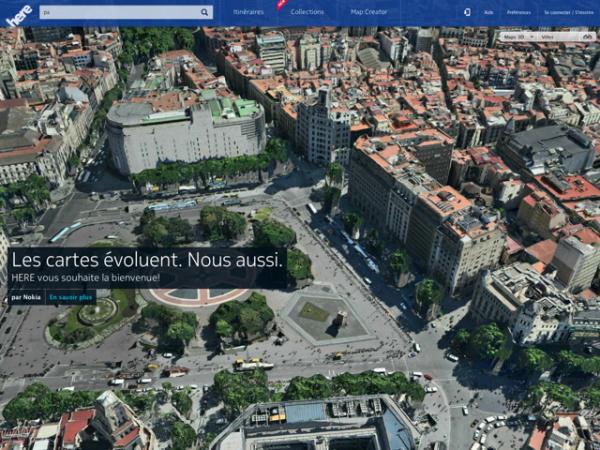Click the 'Les cartes évoluent' welcome banner
The height and width of the screenshot is (450, 600).
147,268
